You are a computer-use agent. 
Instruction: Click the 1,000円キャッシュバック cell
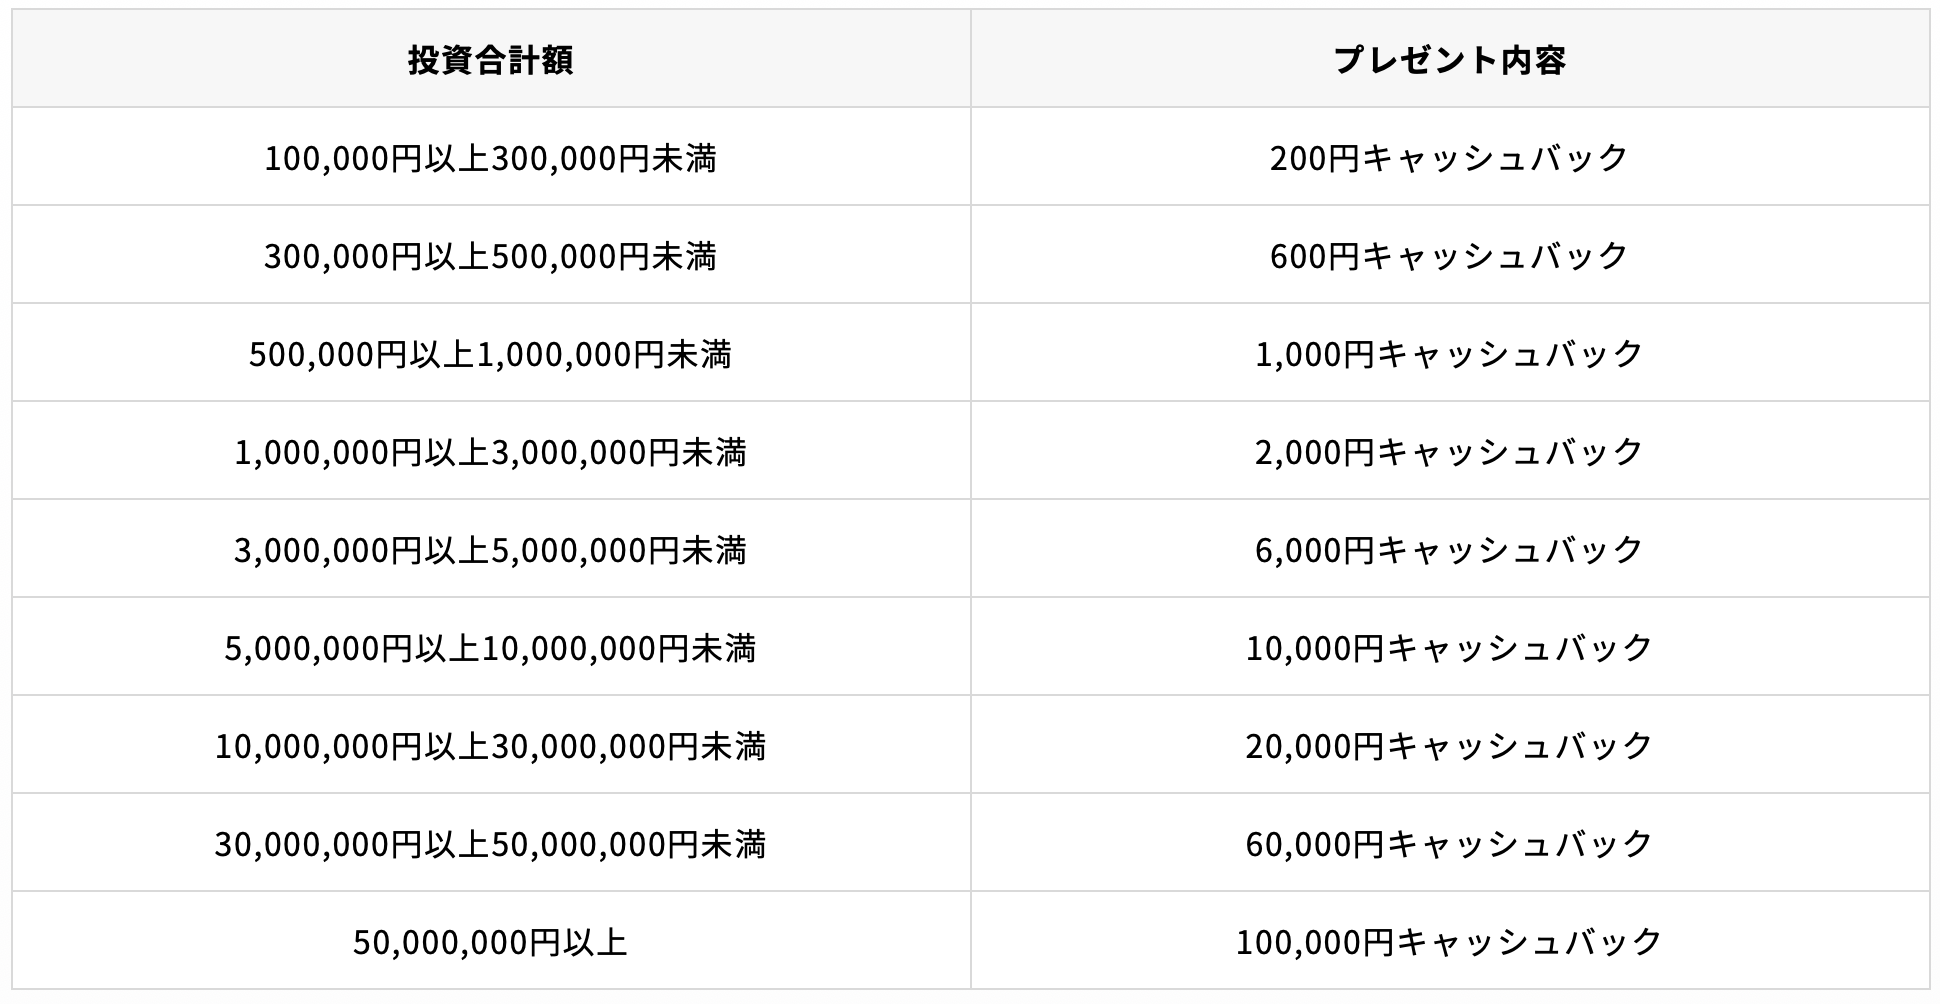pyautogui.click(x=1450, y=353)
